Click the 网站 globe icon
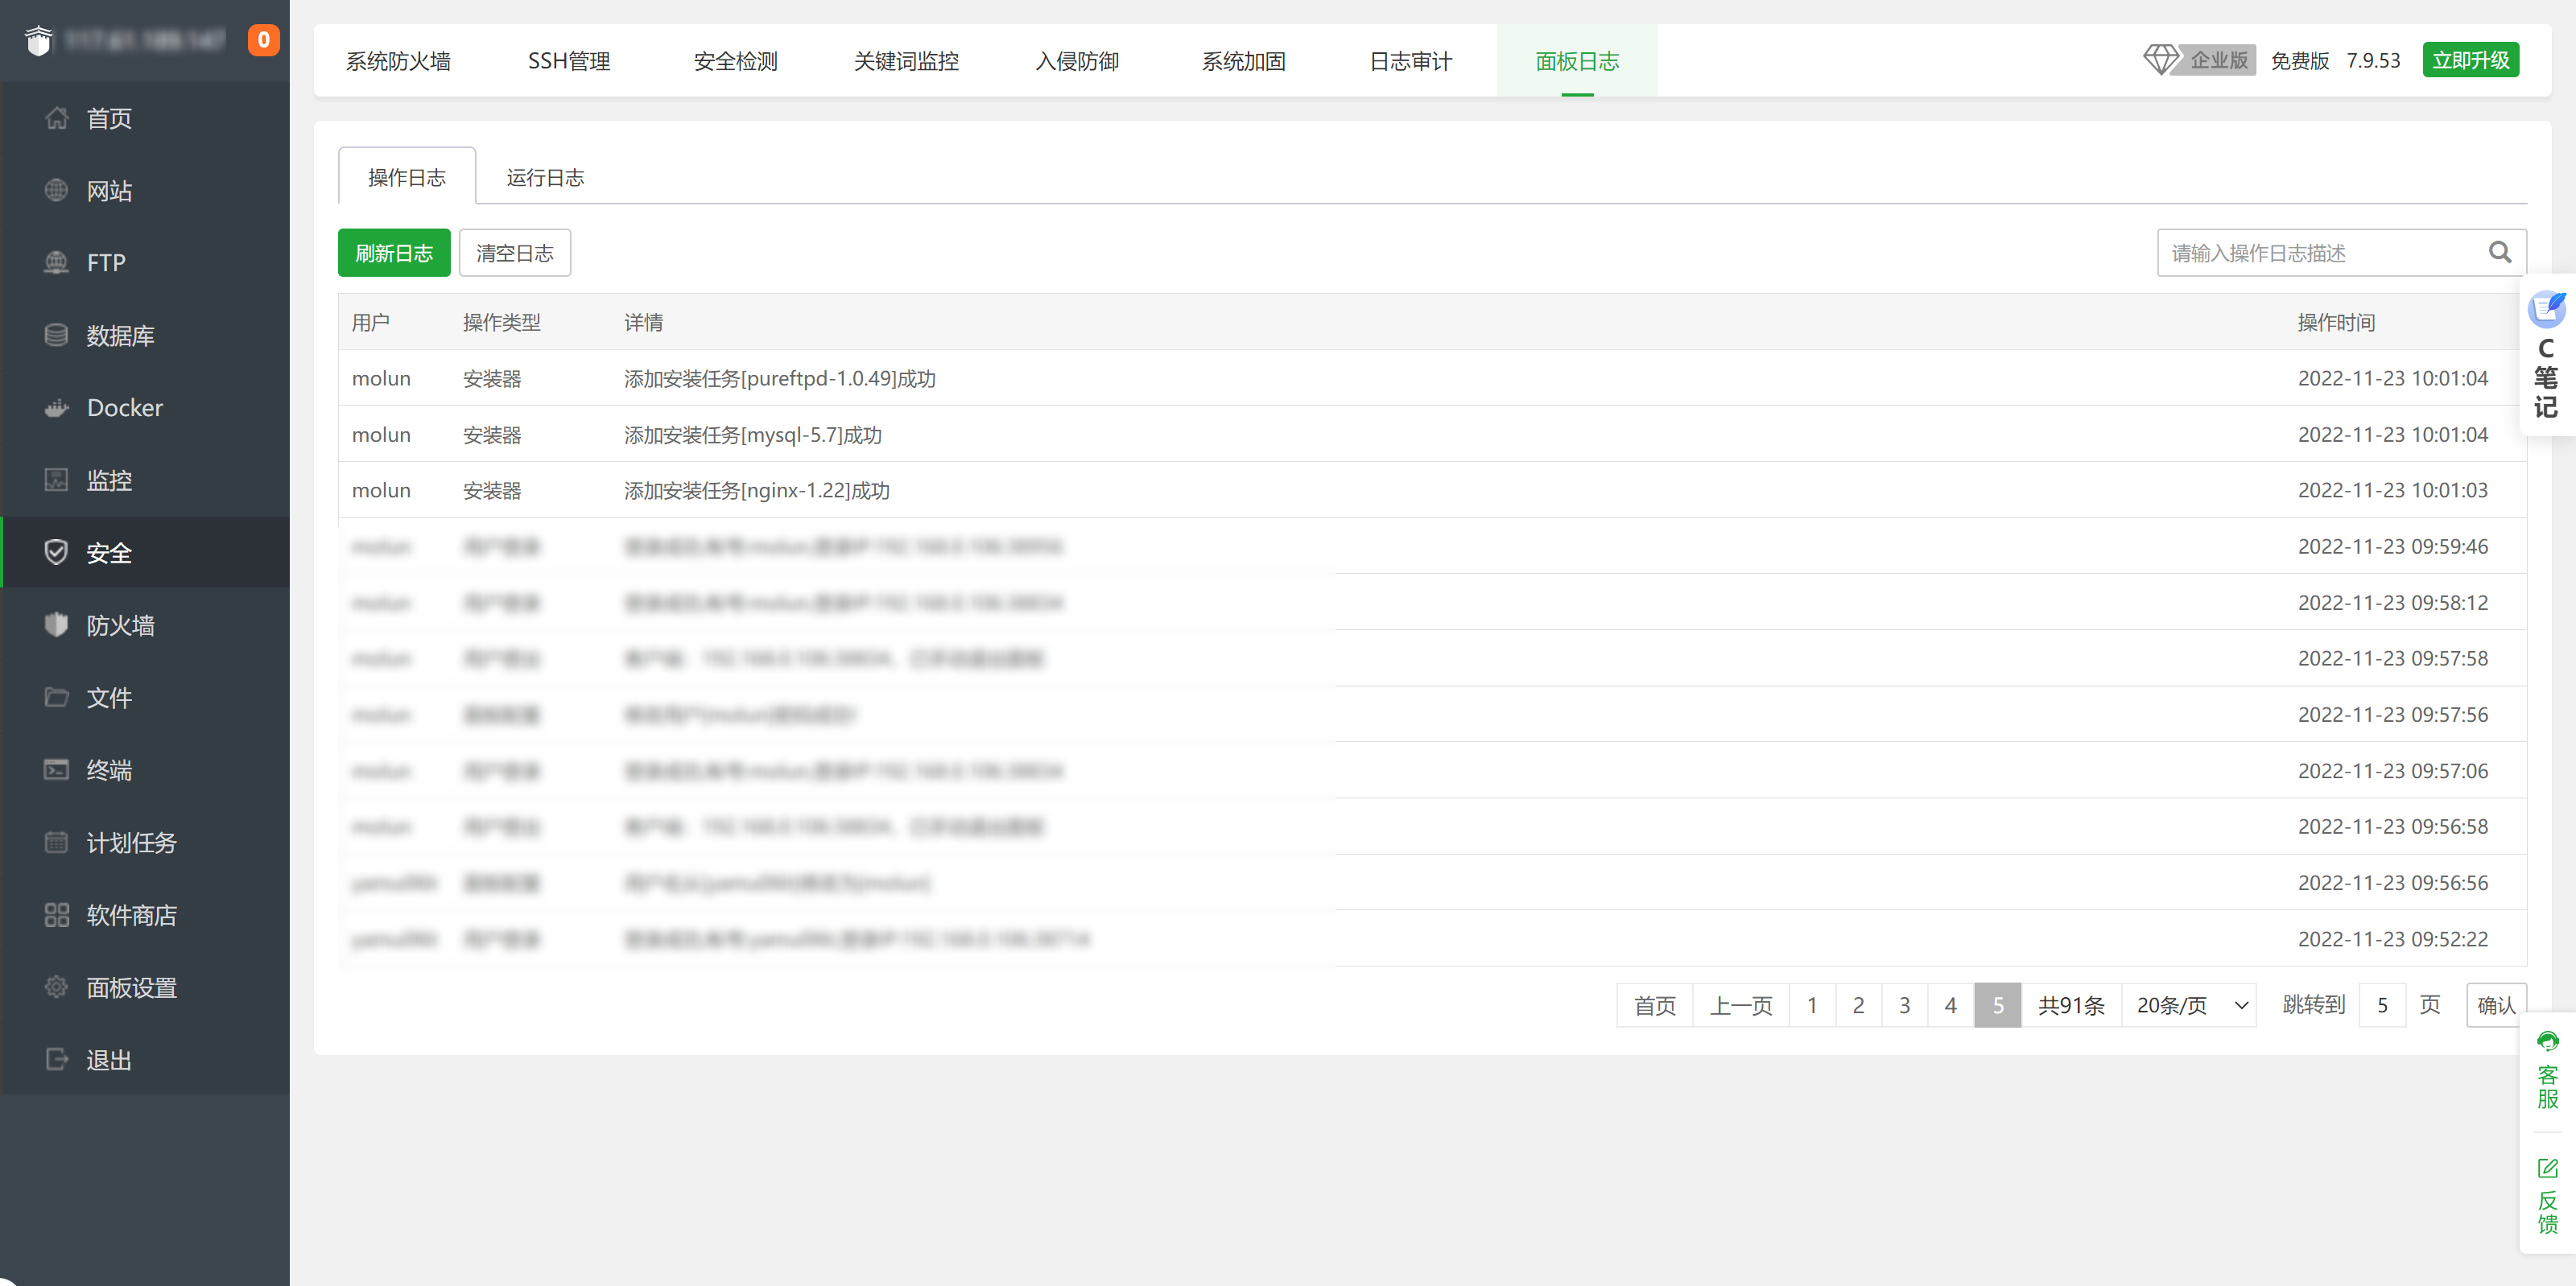The height and width of the screenshot is (1286, 2576). click(56, 190)
